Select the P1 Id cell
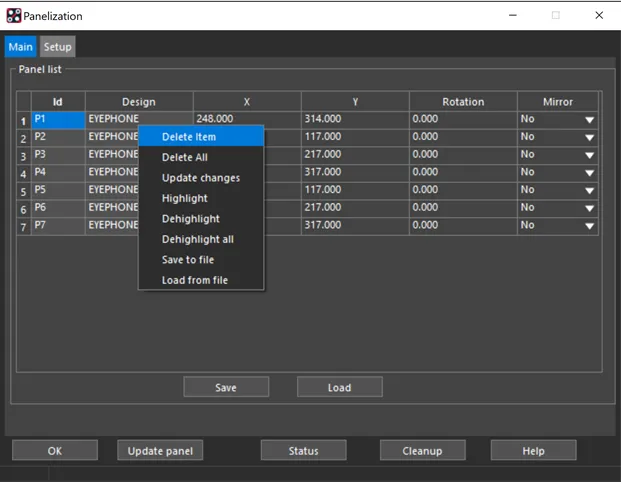 coord(58,120)
